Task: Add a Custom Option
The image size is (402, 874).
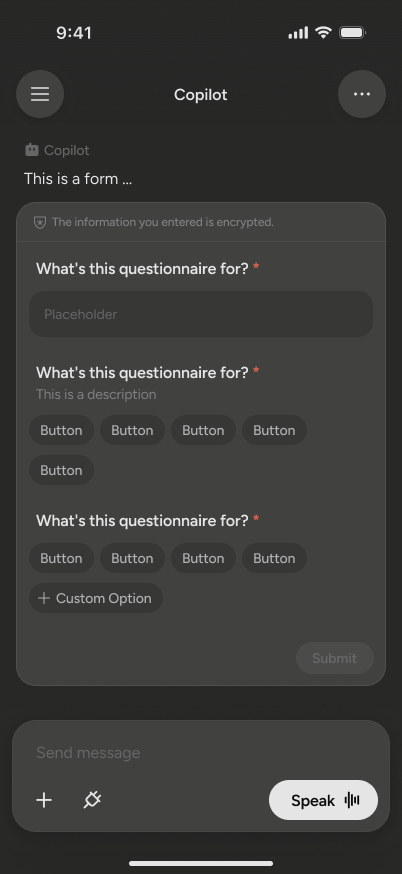Action: pyautogui.click(x=96, y=599)
